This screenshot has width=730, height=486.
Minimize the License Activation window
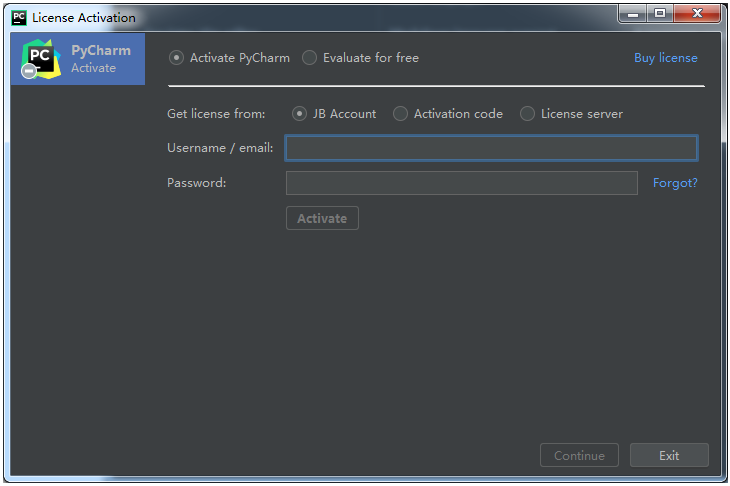(x=633, y=14)
